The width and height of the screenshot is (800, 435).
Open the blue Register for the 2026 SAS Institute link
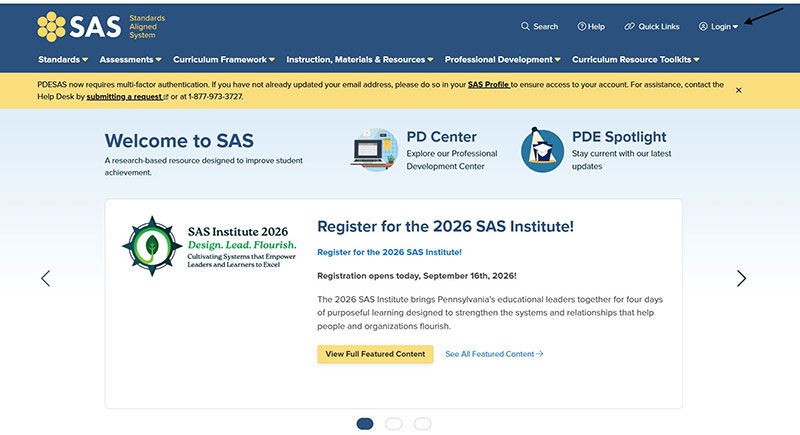(389, 252)
